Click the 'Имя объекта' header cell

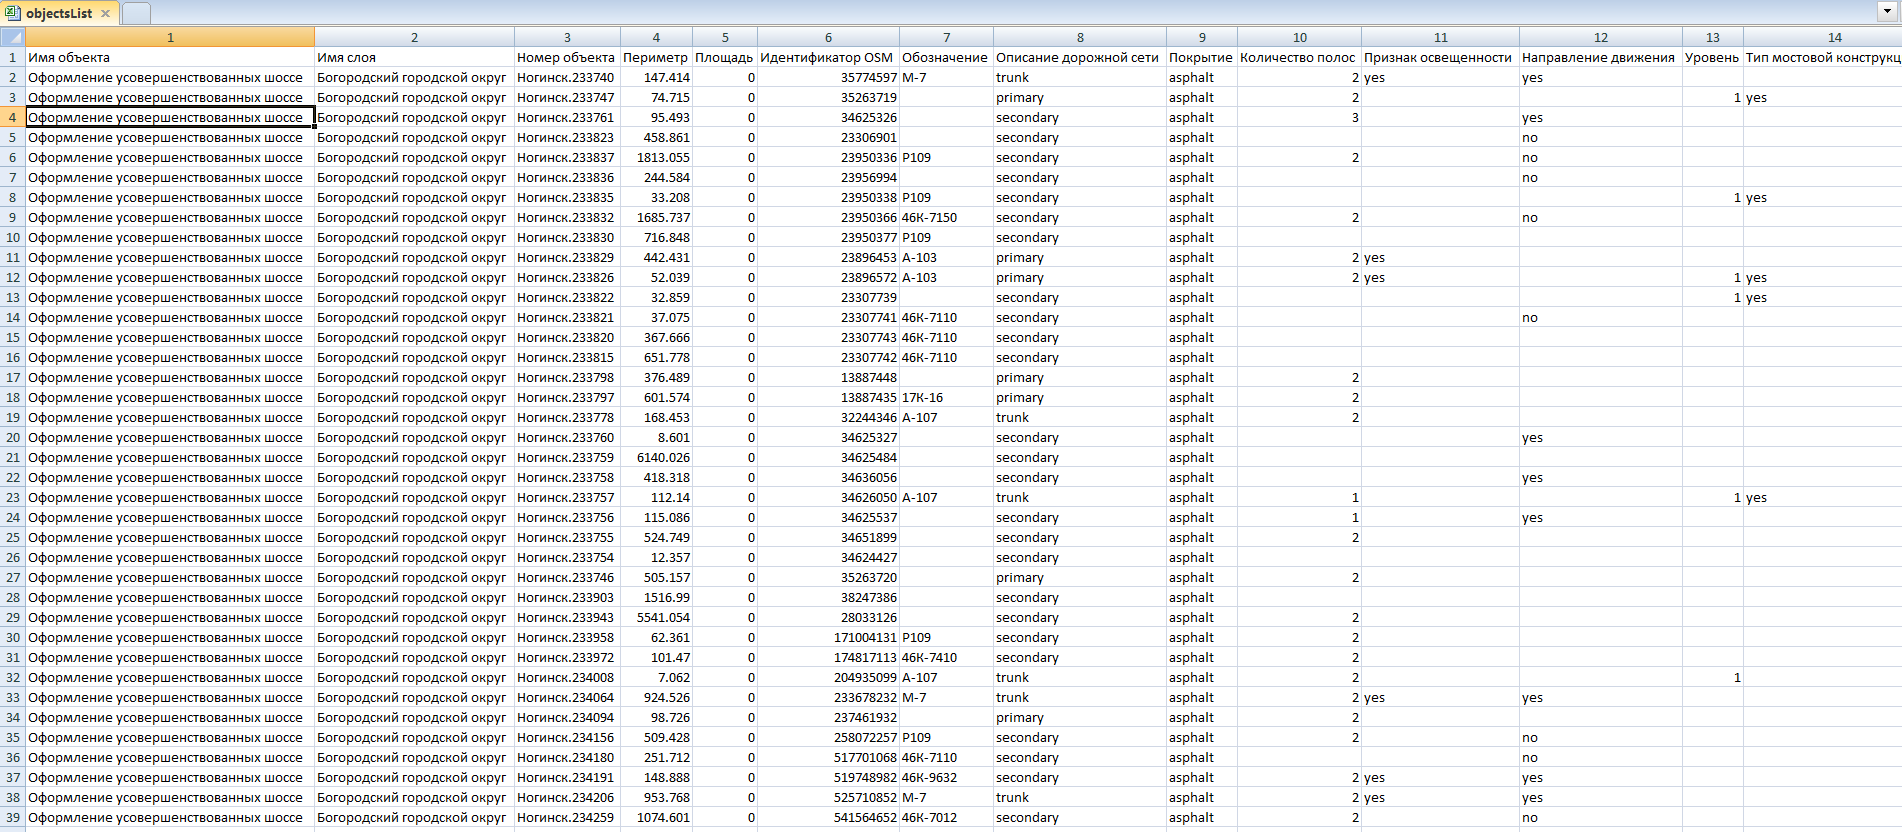pos(170,57)
